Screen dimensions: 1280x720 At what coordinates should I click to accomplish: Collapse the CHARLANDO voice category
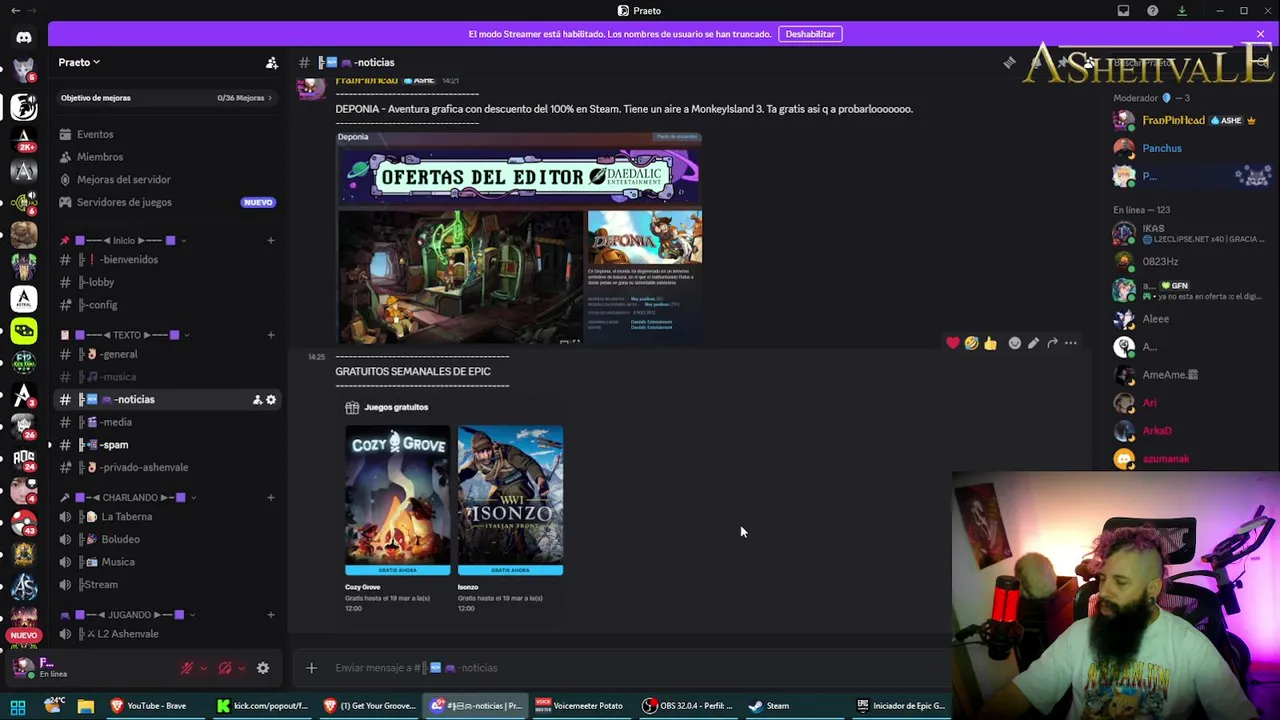coord(128,498)
